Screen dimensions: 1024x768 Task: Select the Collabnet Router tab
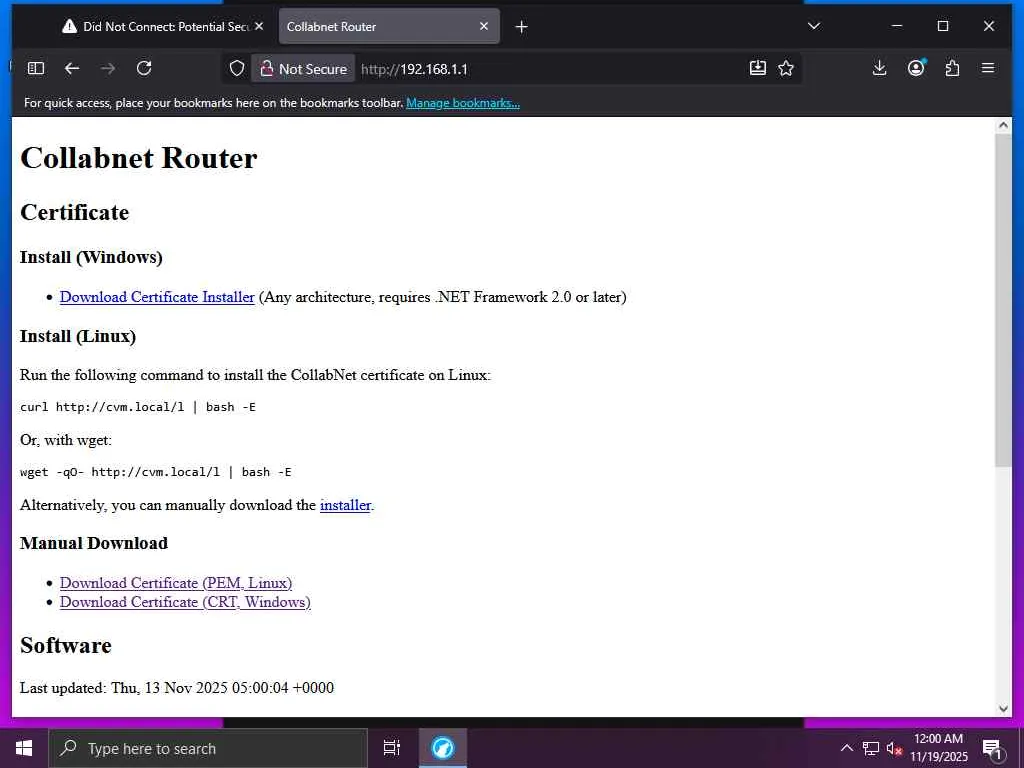click(x=389, y=27)
